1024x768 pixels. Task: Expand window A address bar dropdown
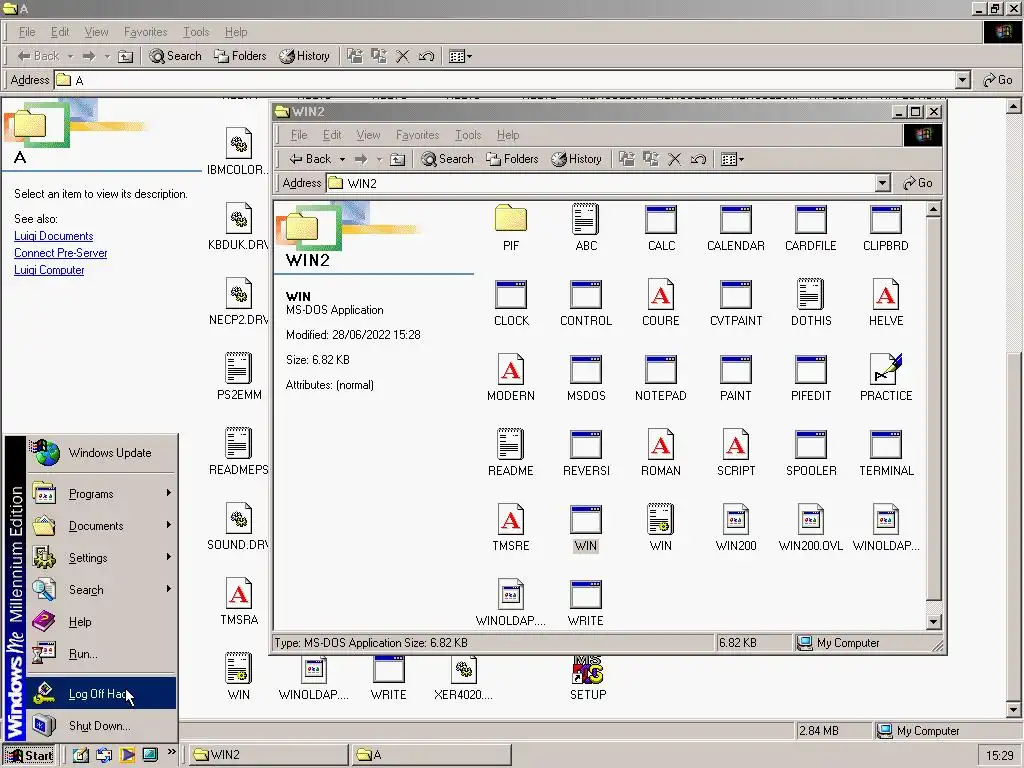pos(963,80)
